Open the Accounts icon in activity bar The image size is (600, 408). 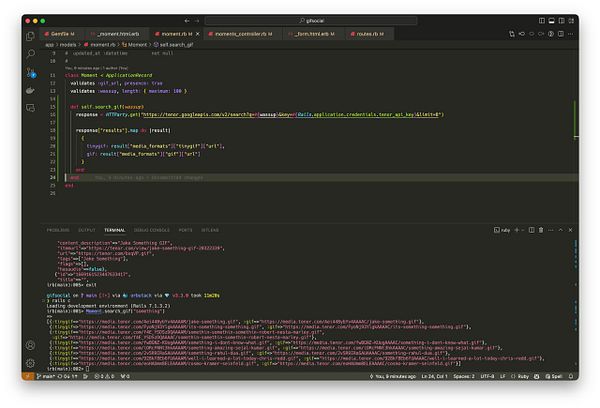[30, 345]
